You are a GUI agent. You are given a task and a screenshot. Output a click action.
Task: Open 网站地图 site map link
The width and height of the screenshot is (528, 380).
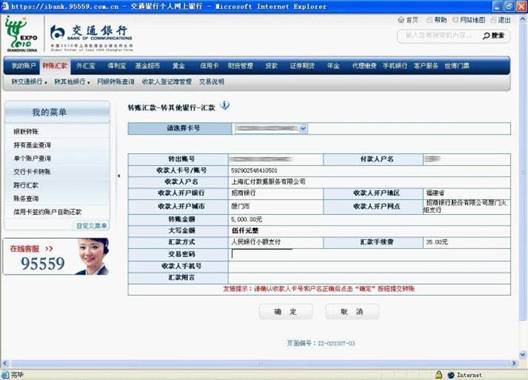(469, 20)
